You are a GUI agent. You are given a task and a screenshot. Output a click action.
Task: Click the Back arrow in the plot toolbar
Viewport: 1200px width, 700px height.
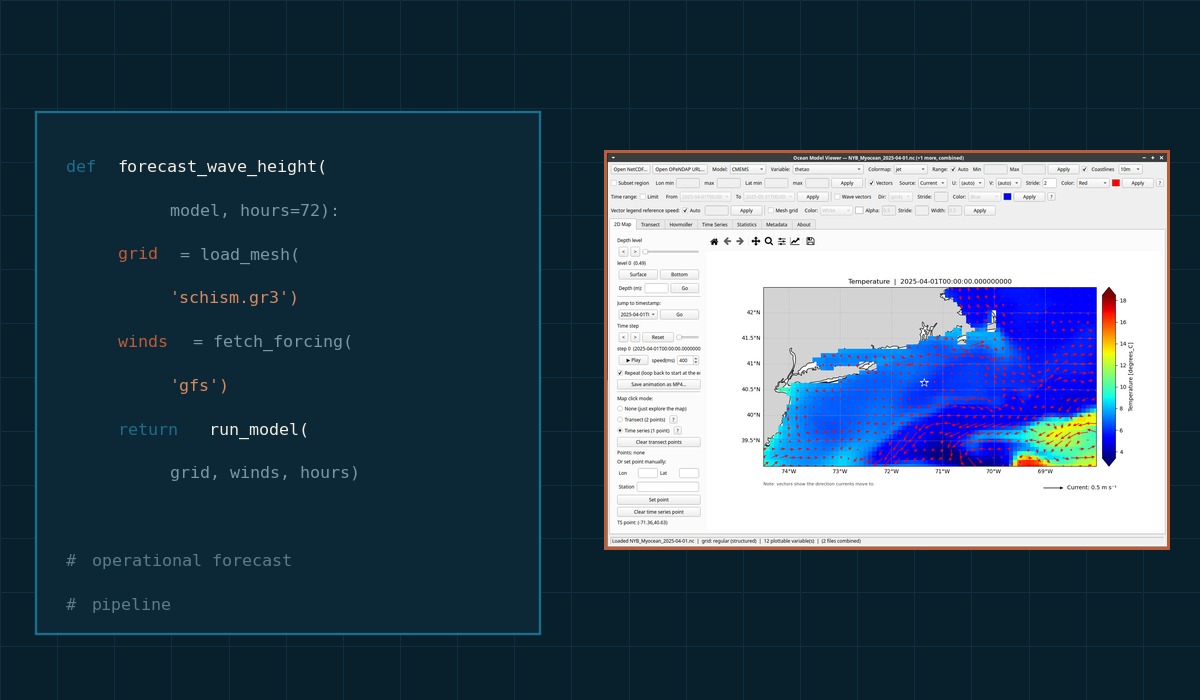click(727, 241)
